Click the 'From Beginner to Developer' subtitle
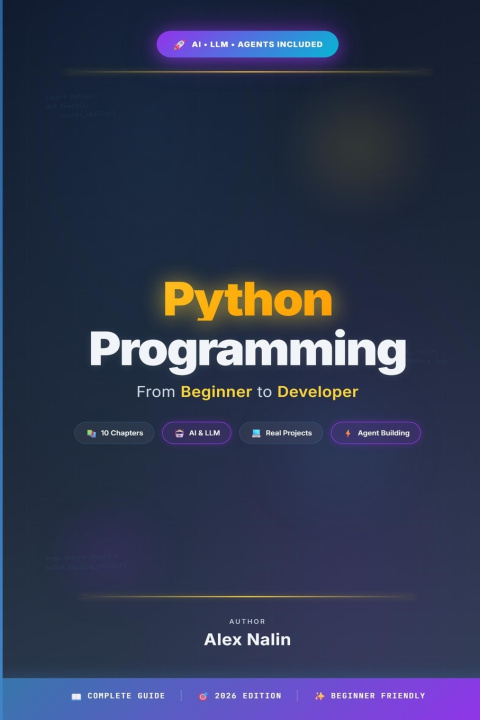This screenshot has width=480, height=720. tap(248, 392)
